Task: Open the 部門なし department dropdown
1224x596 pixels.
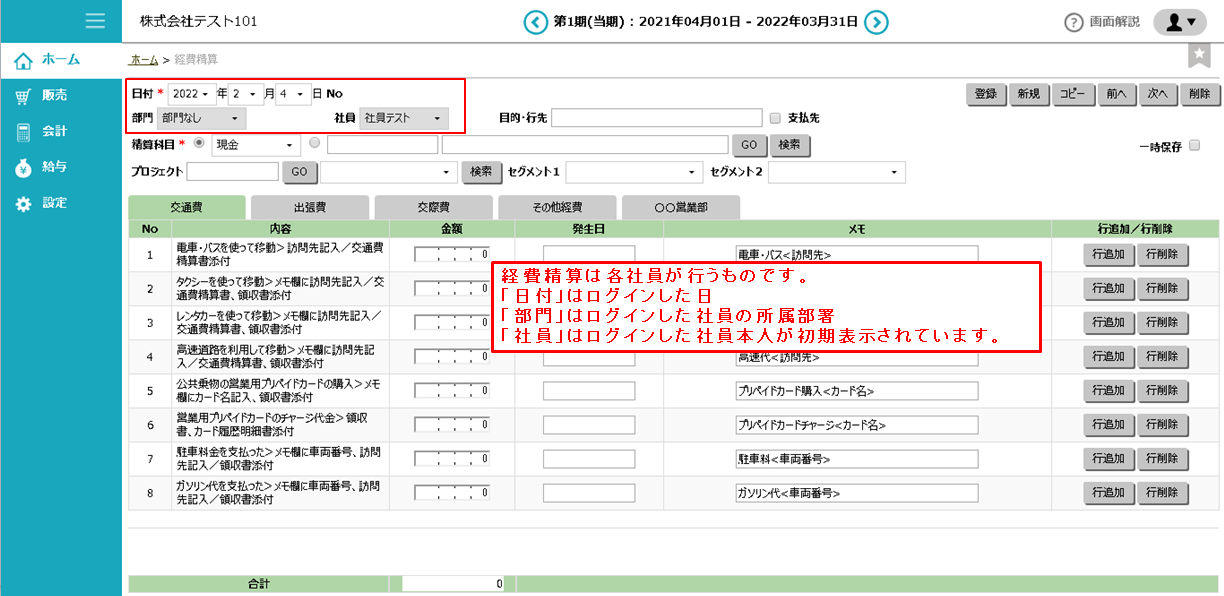Action: [201, 118]
